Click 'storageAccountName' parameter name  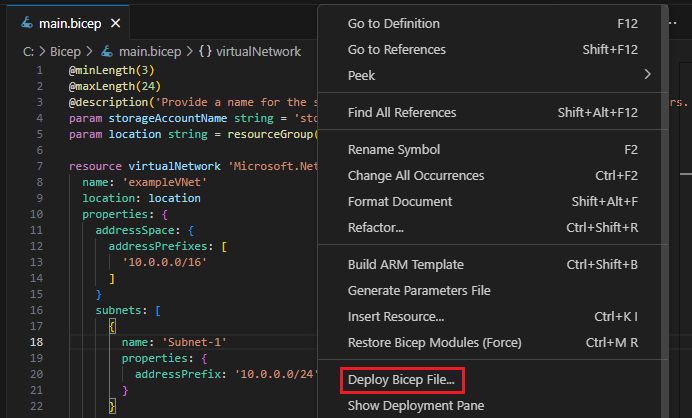pos(168,118)
